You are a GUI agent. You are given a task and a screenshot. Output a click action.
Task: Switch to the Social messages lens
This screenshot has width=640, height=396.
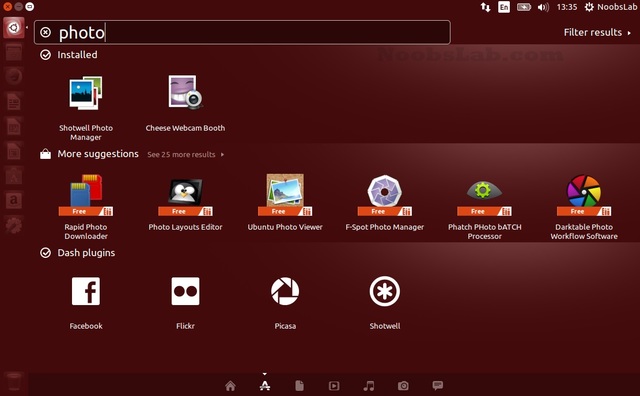438,385
